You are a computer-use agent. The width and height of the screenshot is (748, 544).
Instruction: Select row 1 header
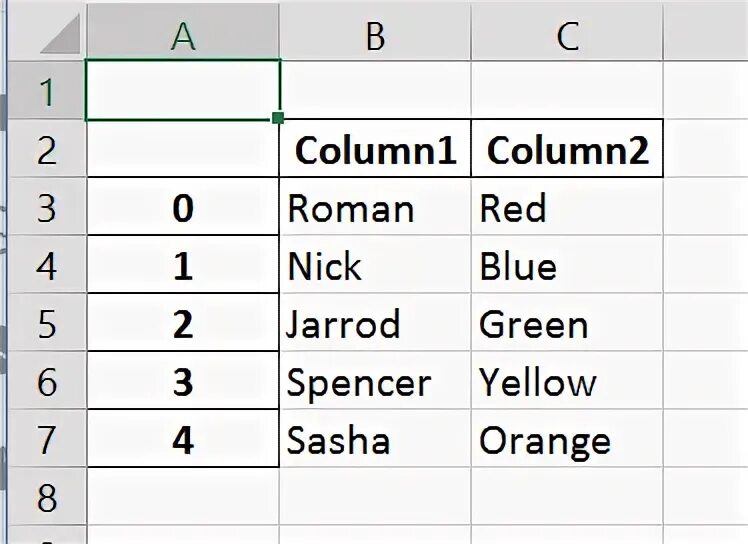coord(45,92)
